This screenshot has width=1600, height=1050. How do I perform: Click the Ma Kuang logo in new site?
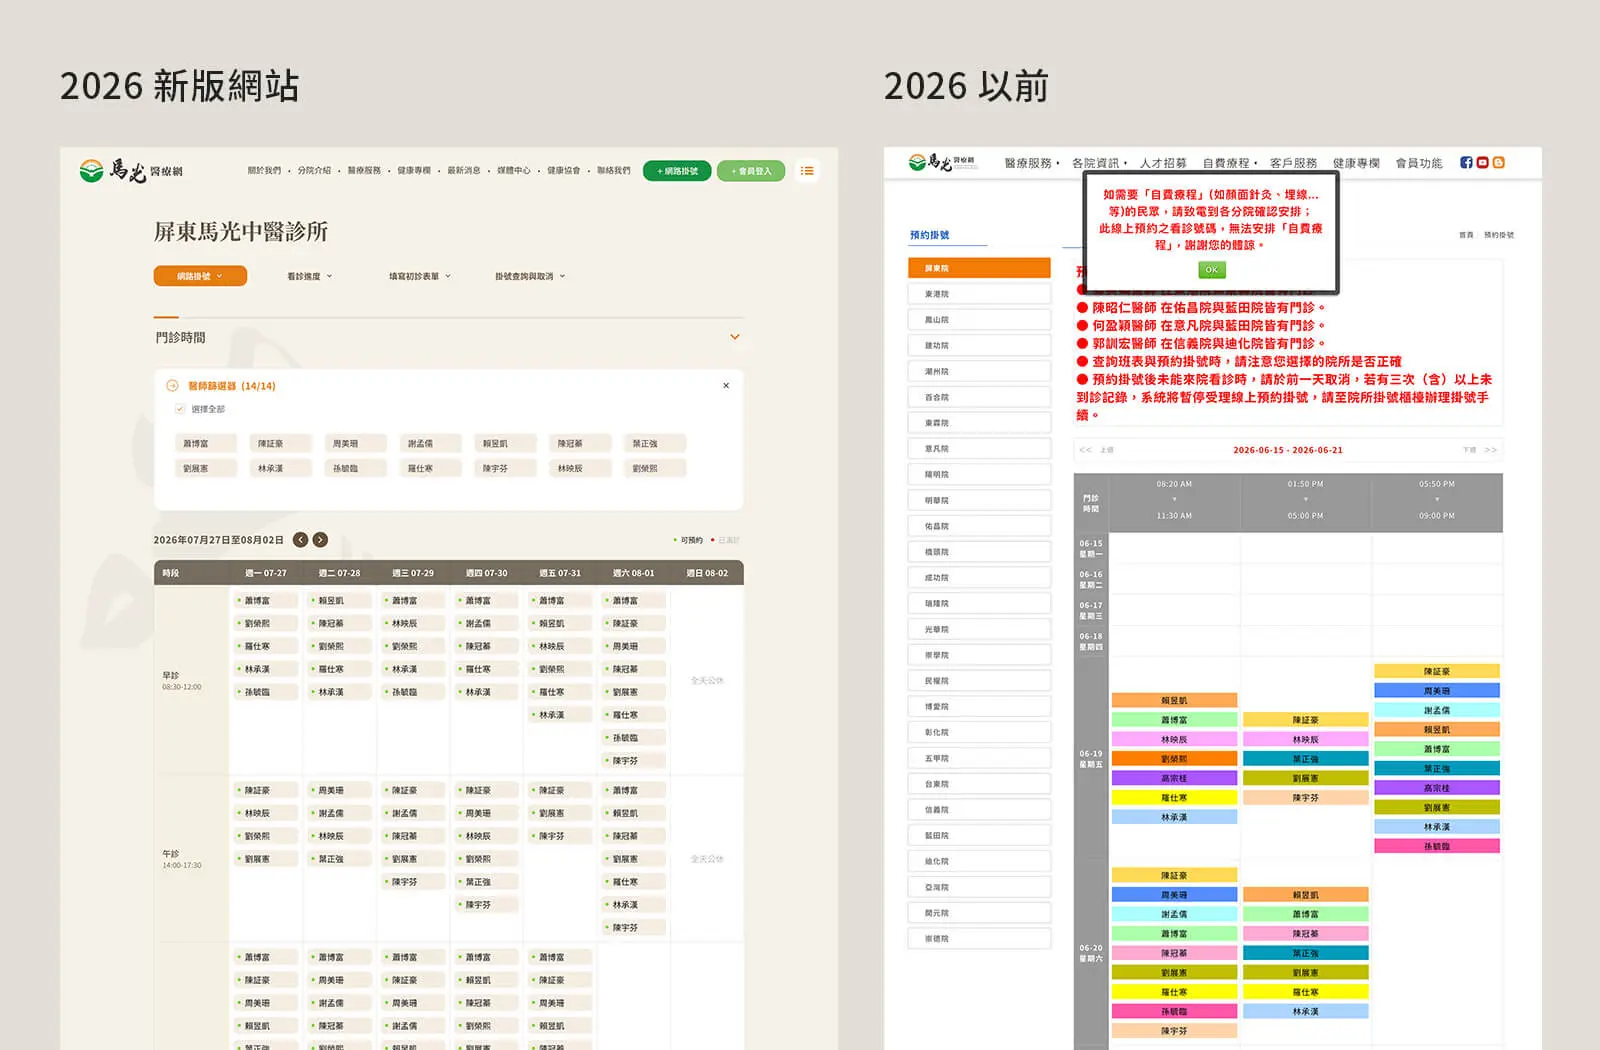coord(131,171)
